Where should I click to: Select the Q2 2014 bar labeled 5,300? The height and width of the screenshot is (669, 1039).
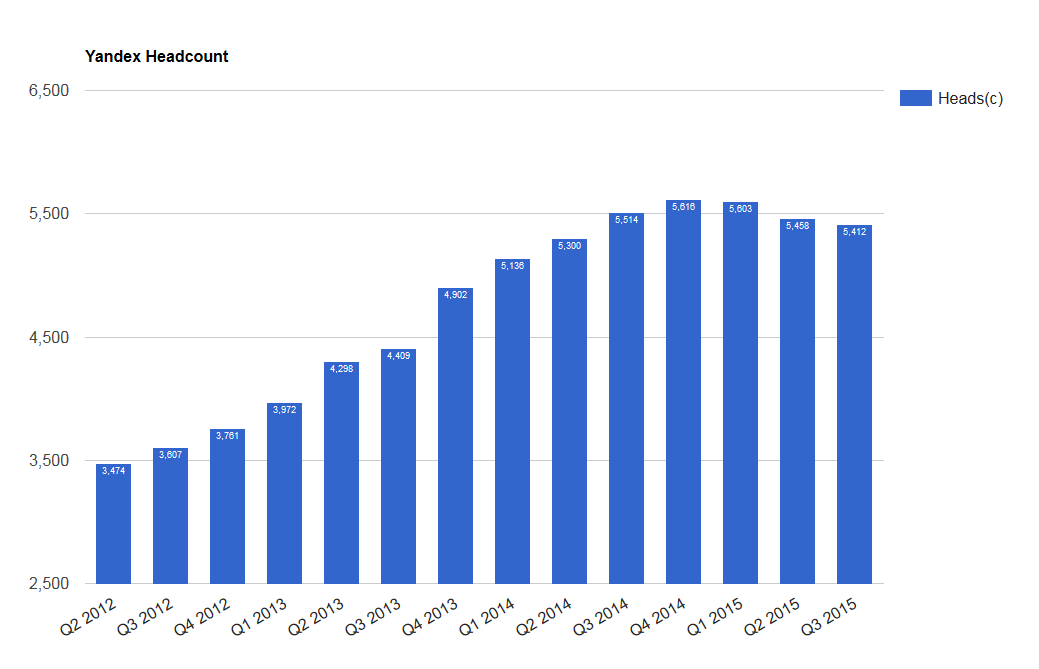click(x=569, y=411)
